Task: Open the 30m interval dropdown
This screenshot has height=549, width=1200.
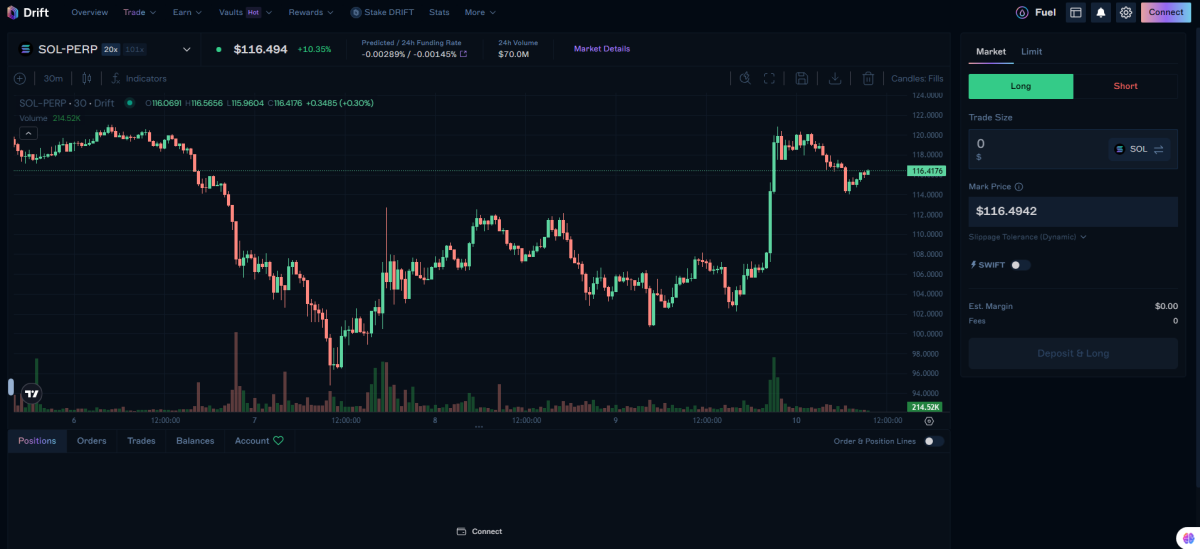Action: (x=53, y=78)
